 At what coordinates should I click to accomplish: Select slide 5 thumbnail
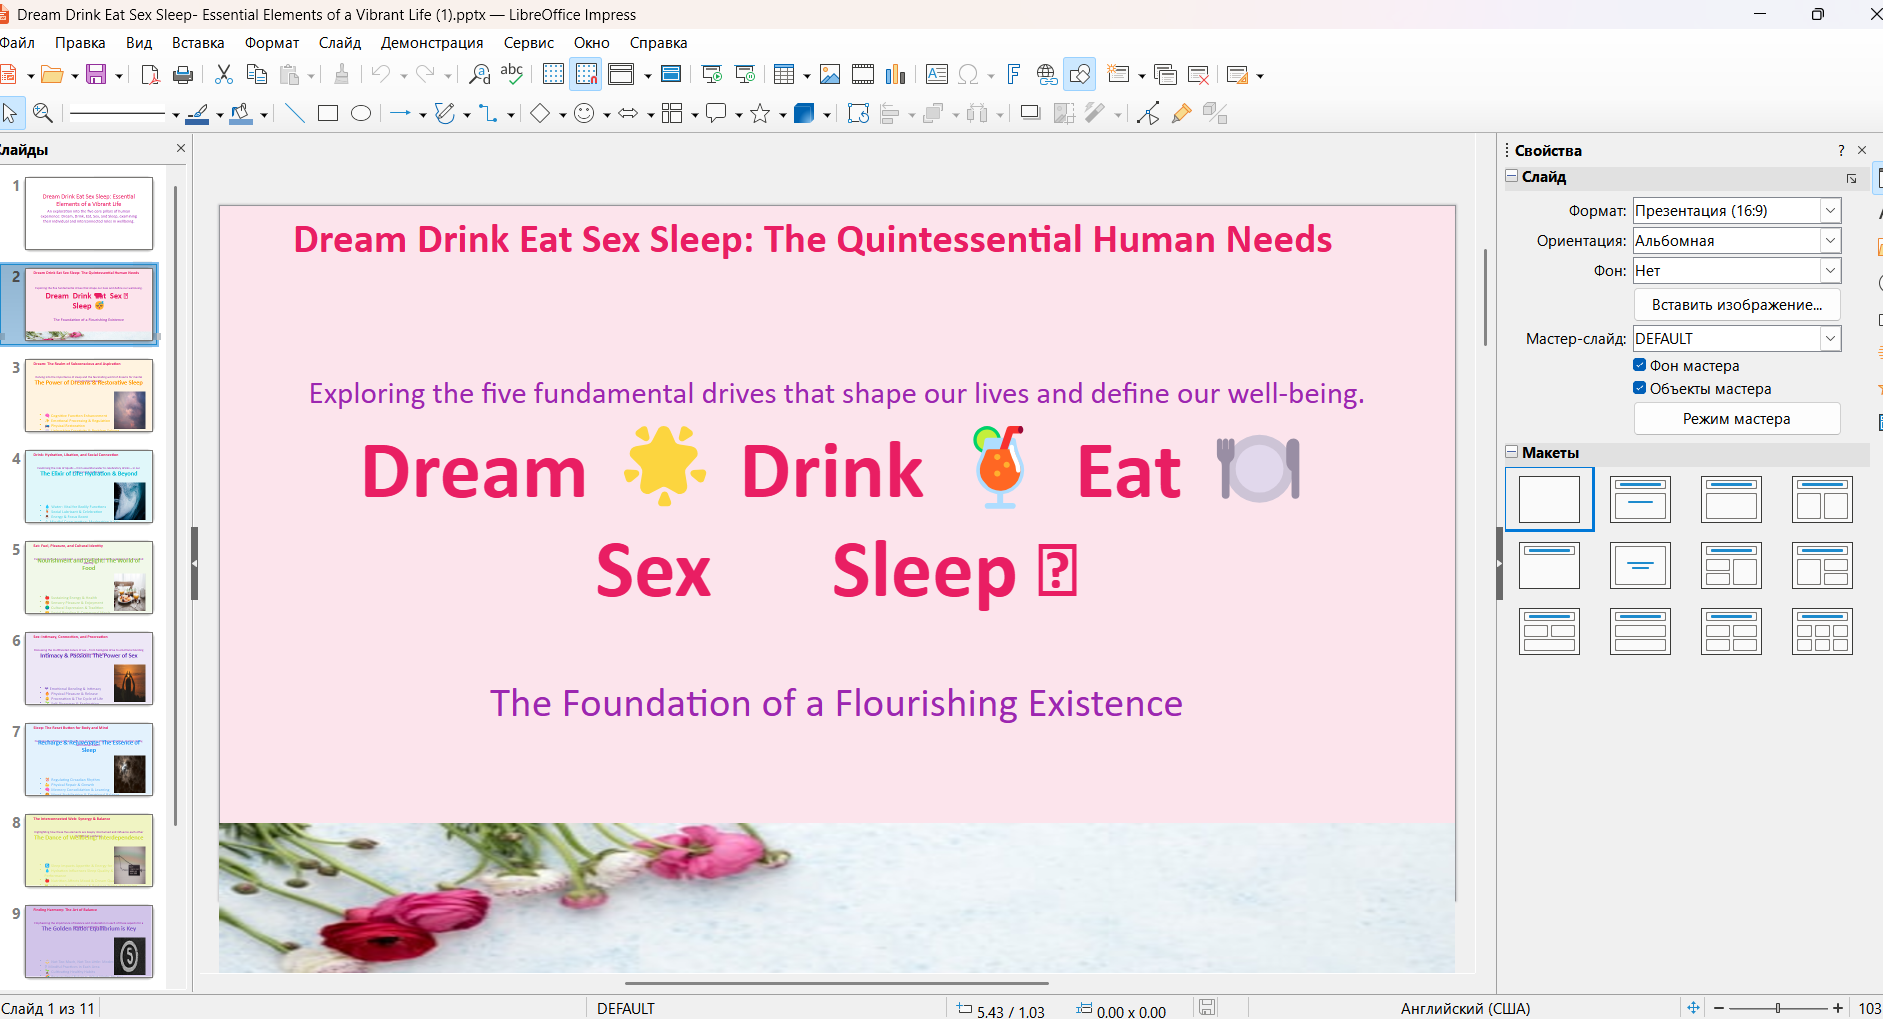89,577
